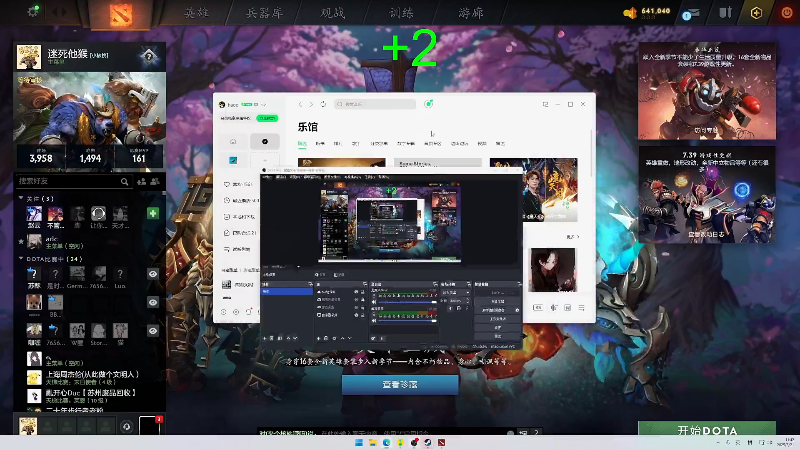Viewport: 800px width, 450px height.
Task: Click the Dota 2 logo home button
Action: tap(121, 14)
